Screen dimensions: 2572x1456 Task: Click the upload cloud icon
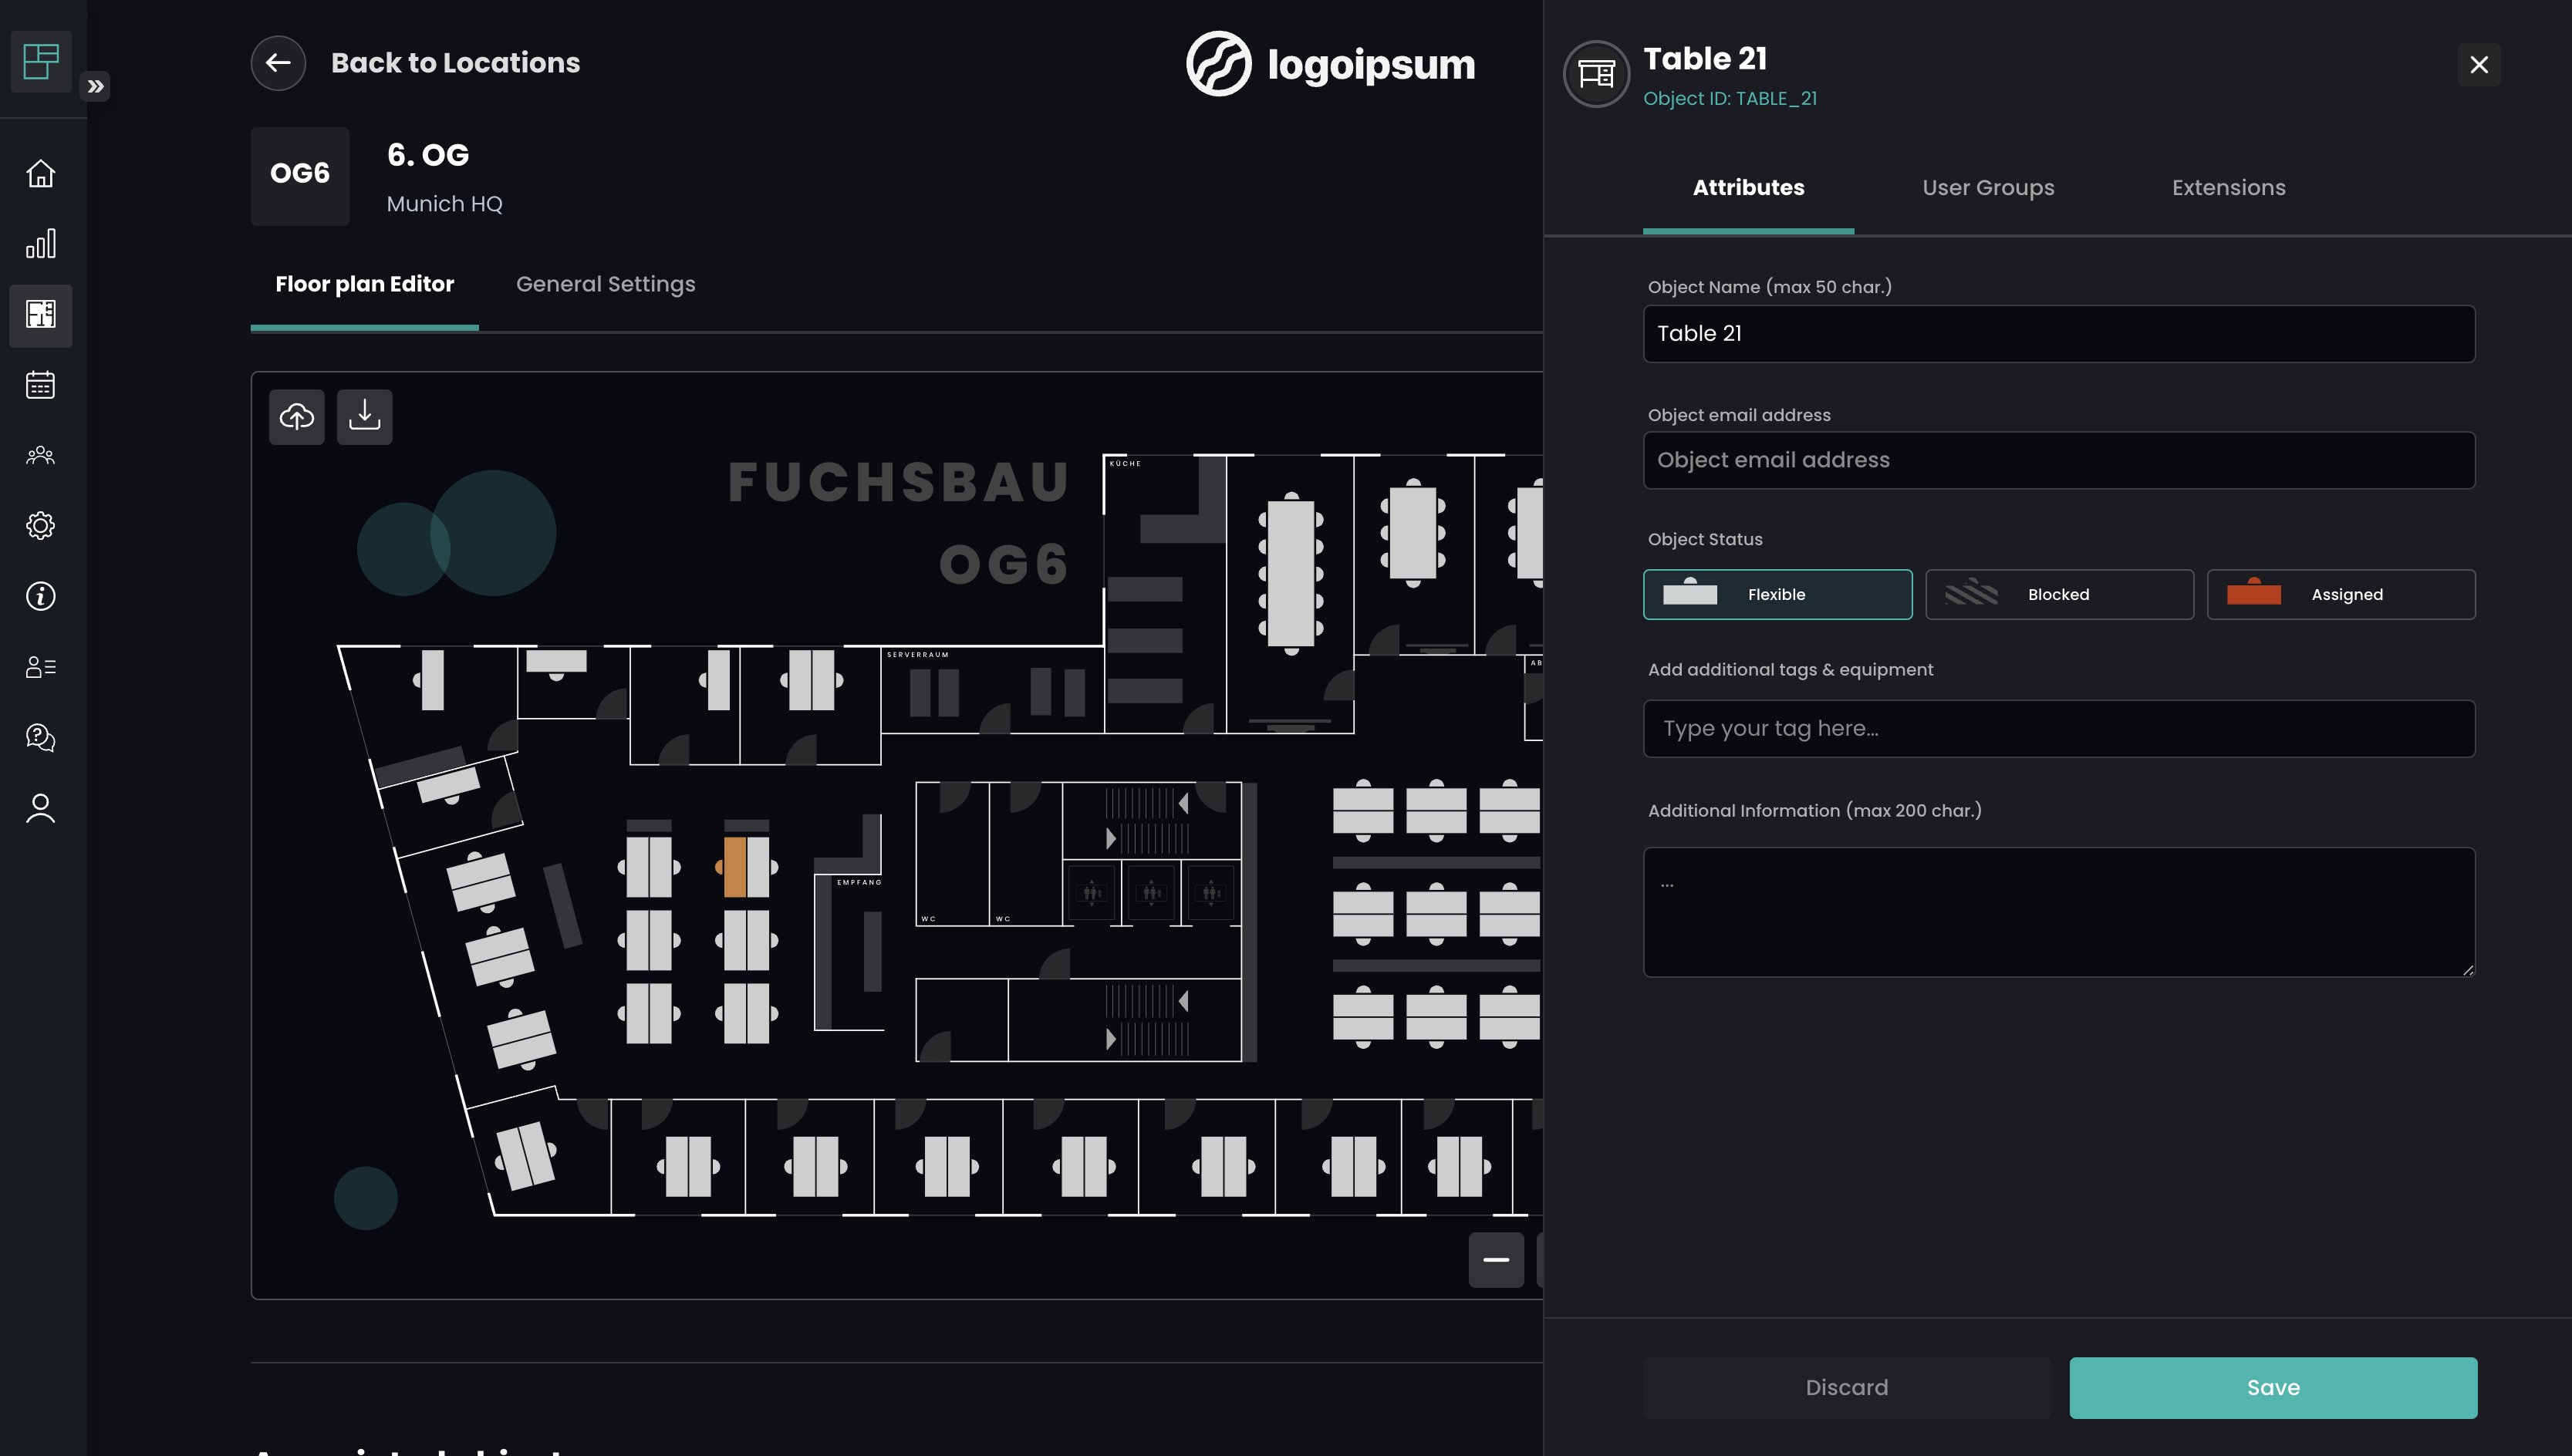296,417
